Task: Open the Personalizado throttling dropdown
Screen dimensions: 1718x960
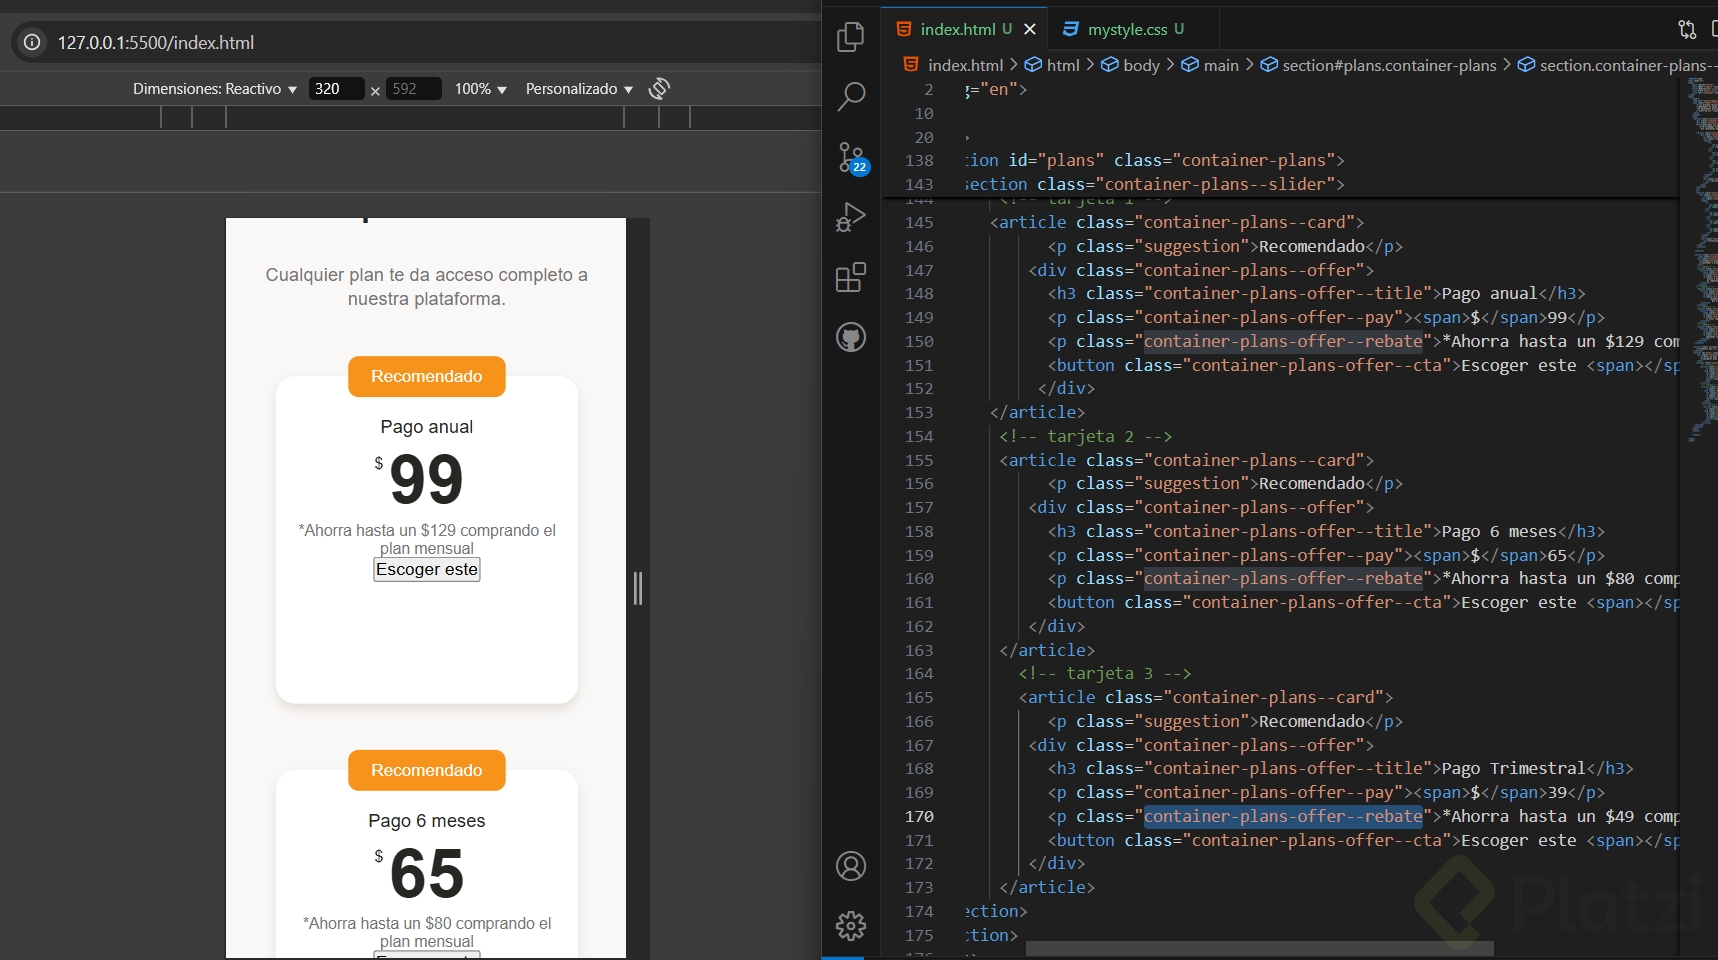Action: [579, 89]
